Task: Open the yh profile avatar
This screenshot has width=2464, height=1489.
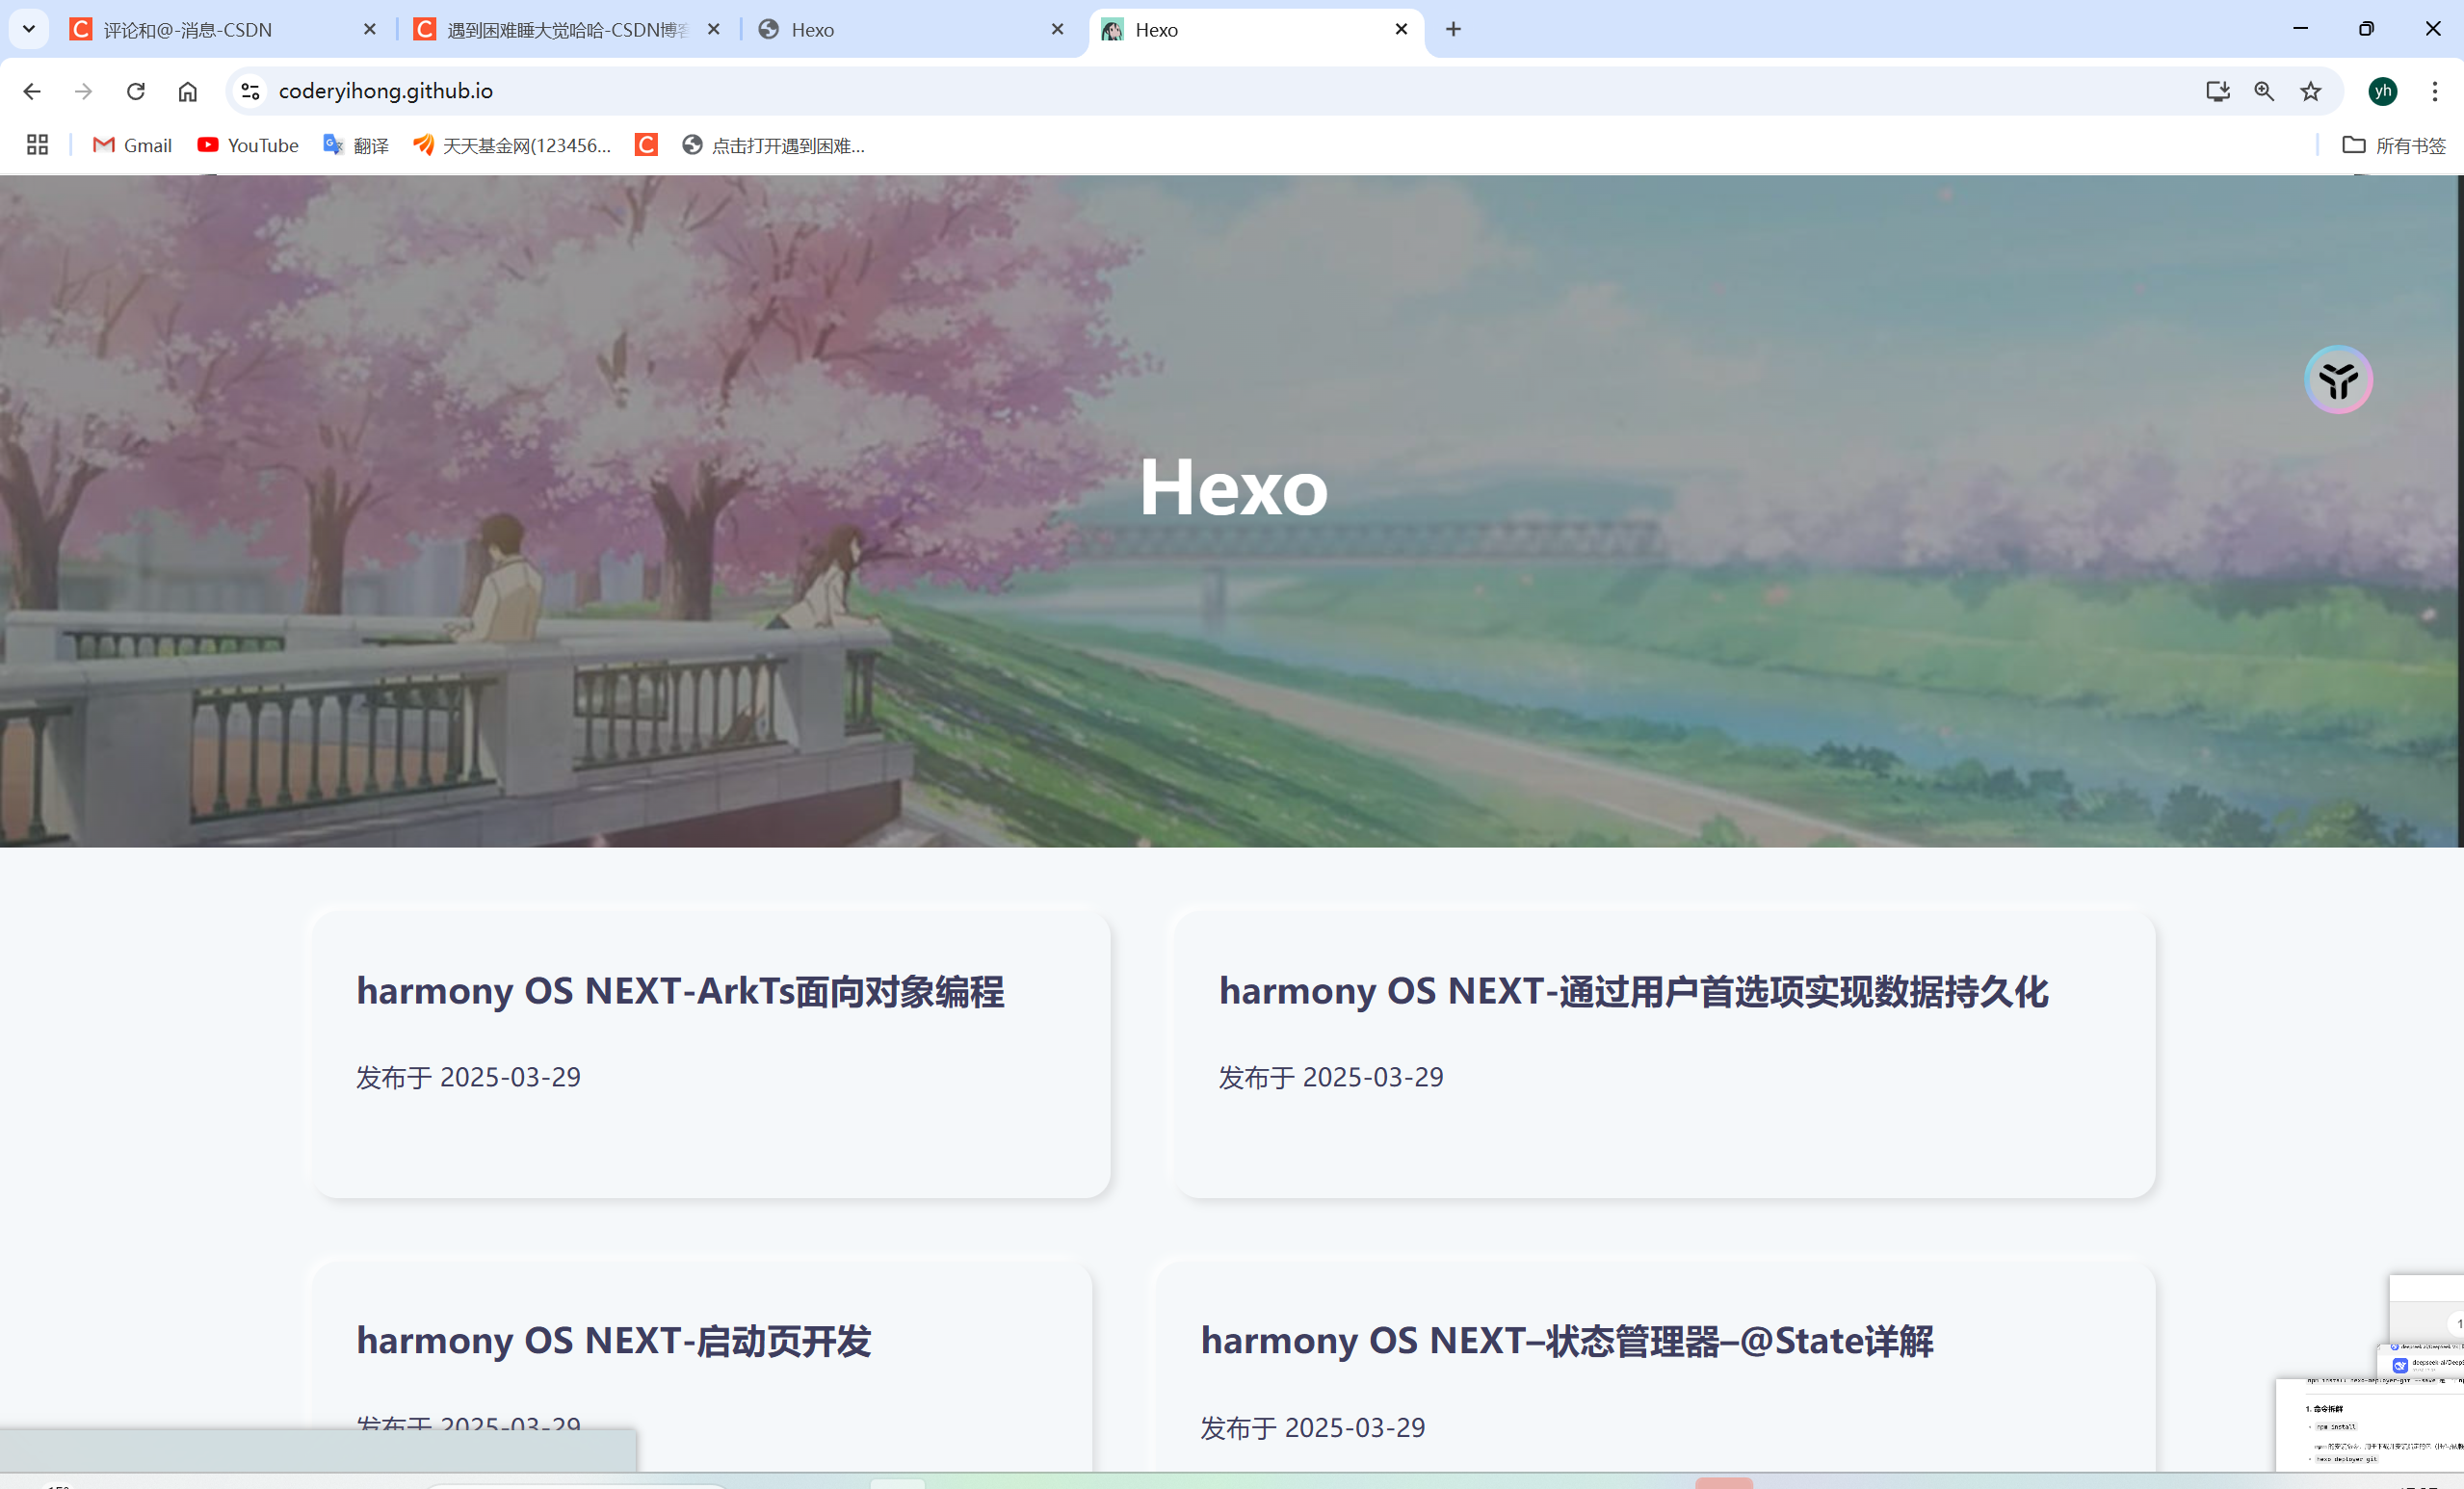Action: 2383,91
